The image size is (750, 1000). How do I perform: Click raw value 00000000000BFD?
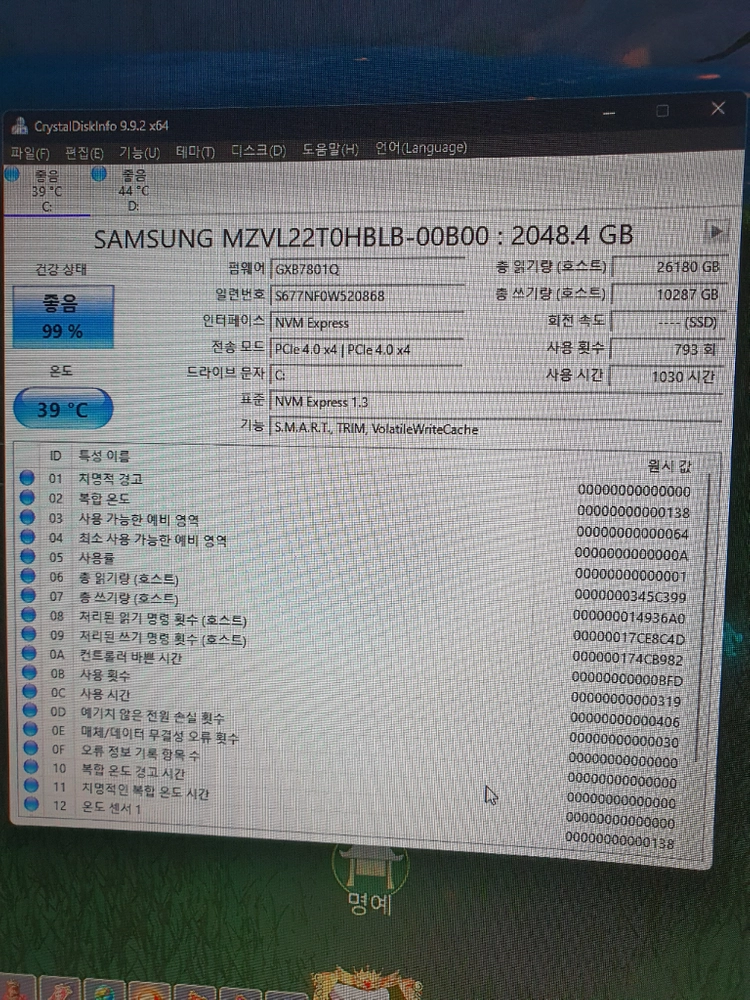coord(627,679)
